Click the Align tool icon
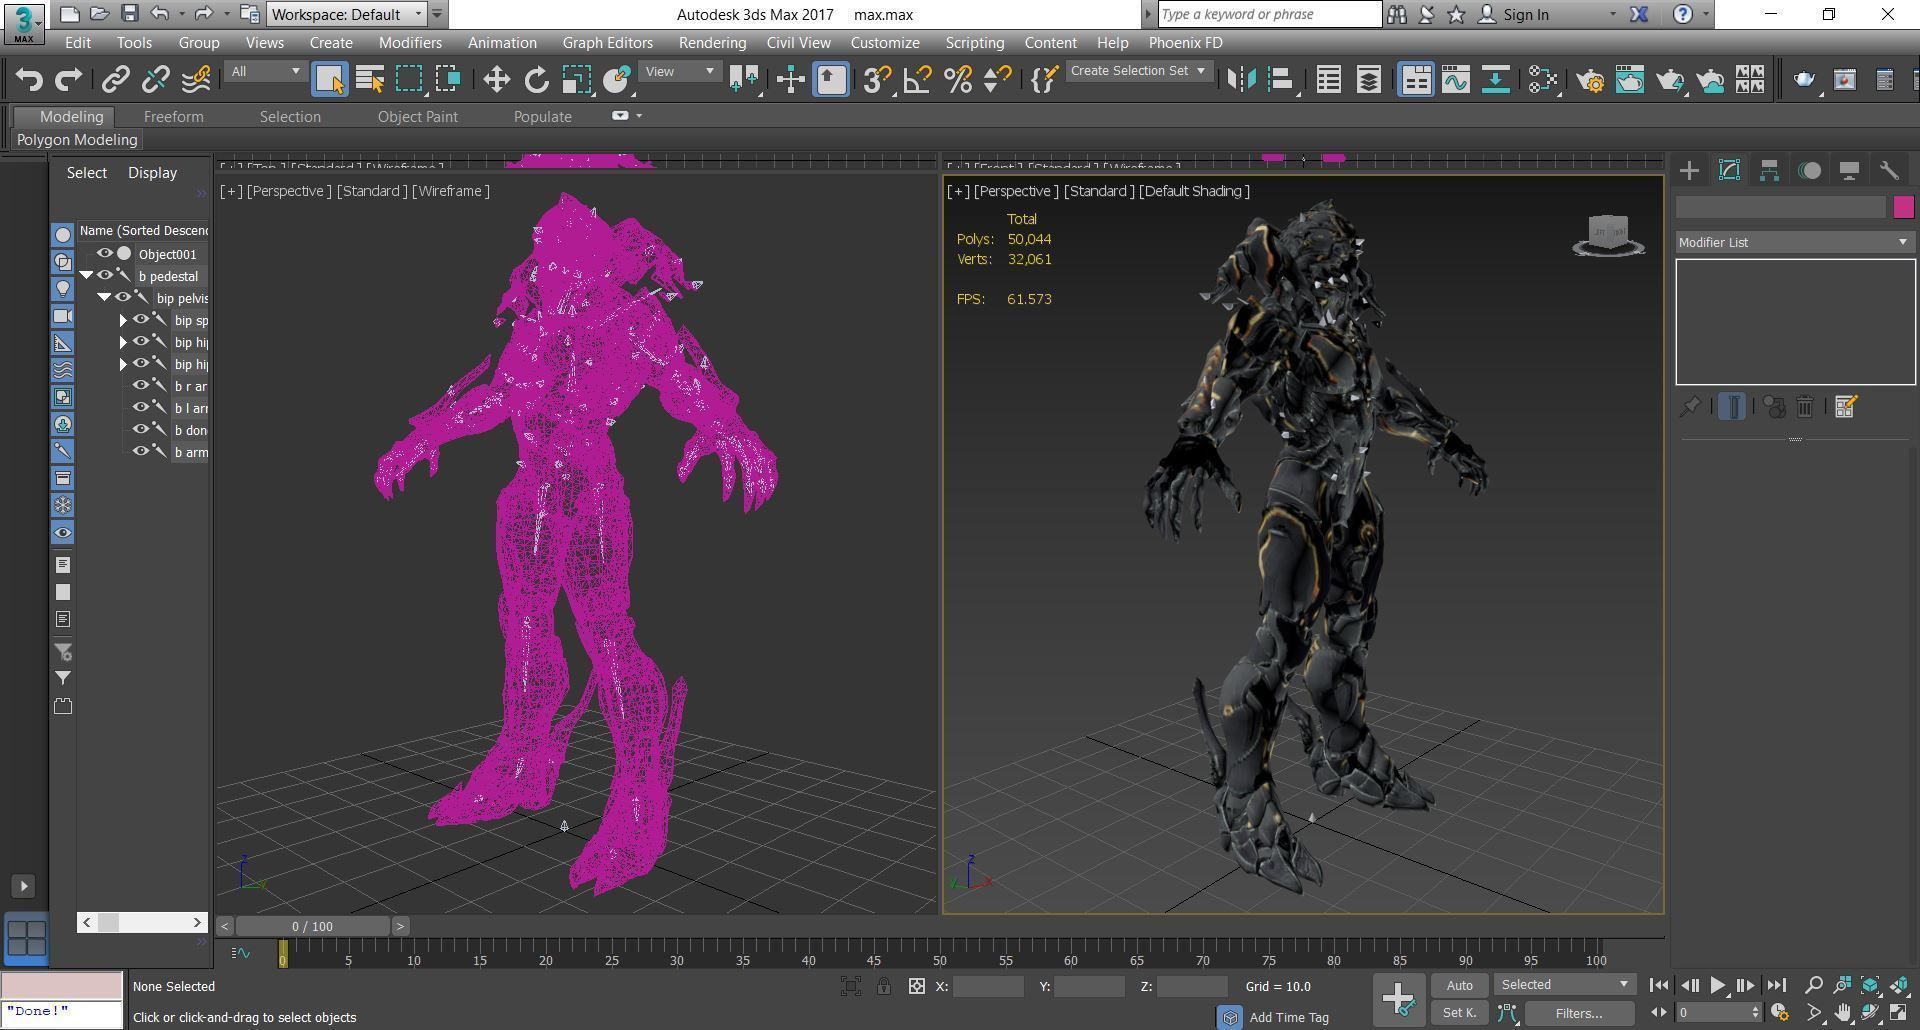This screenshot has width=1920, height=1030. click(1281, 79)
